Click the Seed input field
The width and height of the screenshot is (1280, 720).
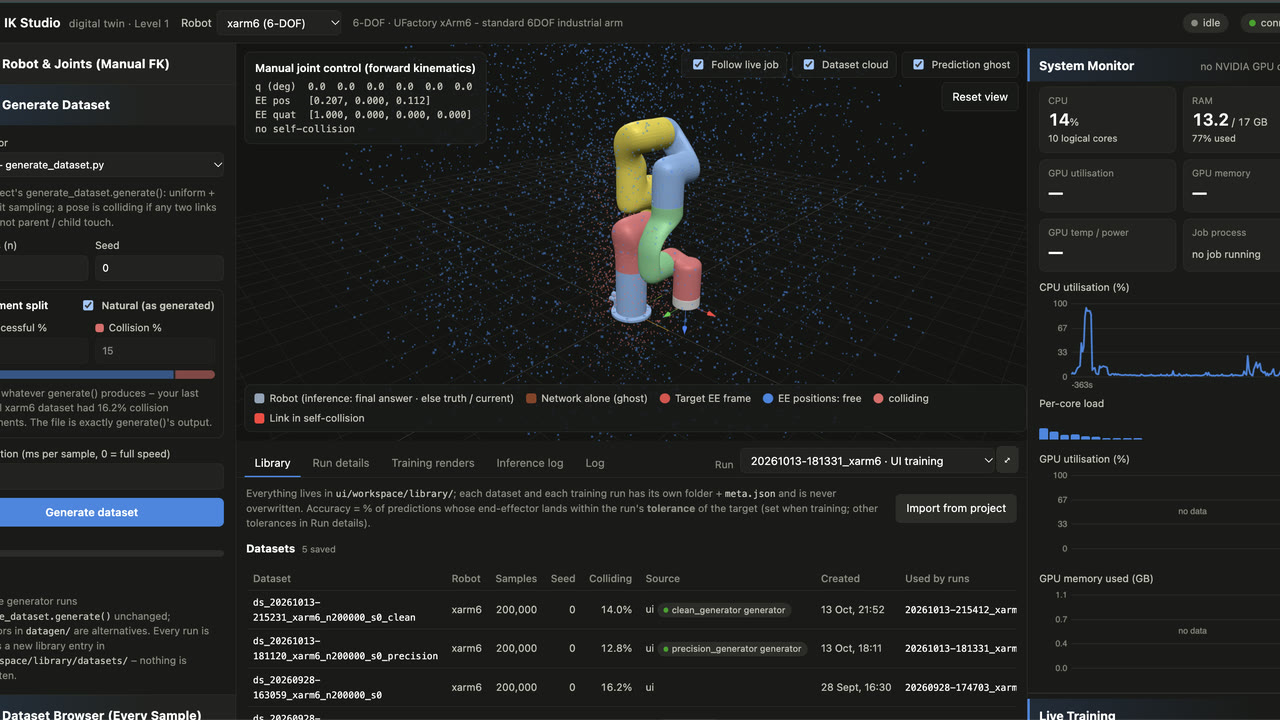point(159,268)
